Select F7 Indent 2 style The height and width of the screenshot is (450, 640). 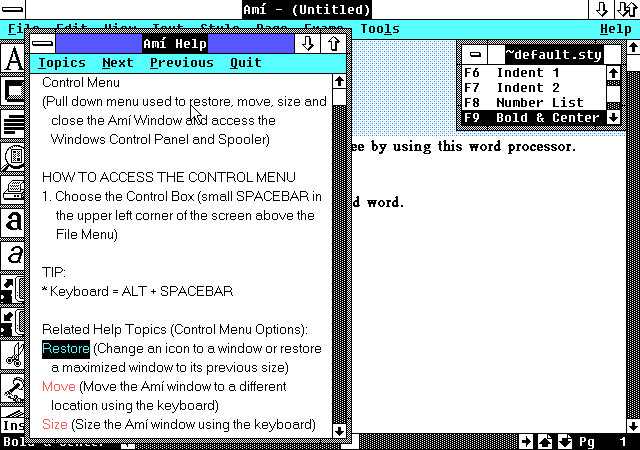(534, 88)
